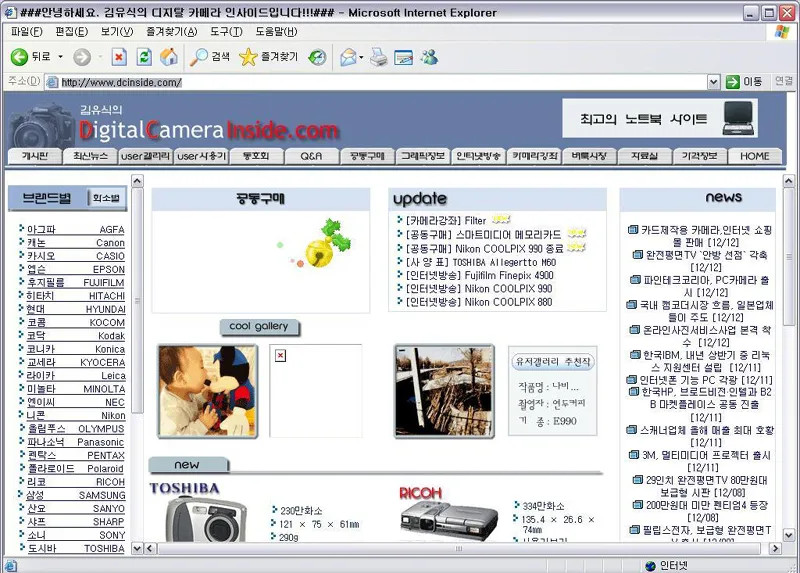Image resolution: width=800 pixels, height=573 pixels.
Task: Click the green Refresh toolbar icon
Action: click(x=144, y=57)
